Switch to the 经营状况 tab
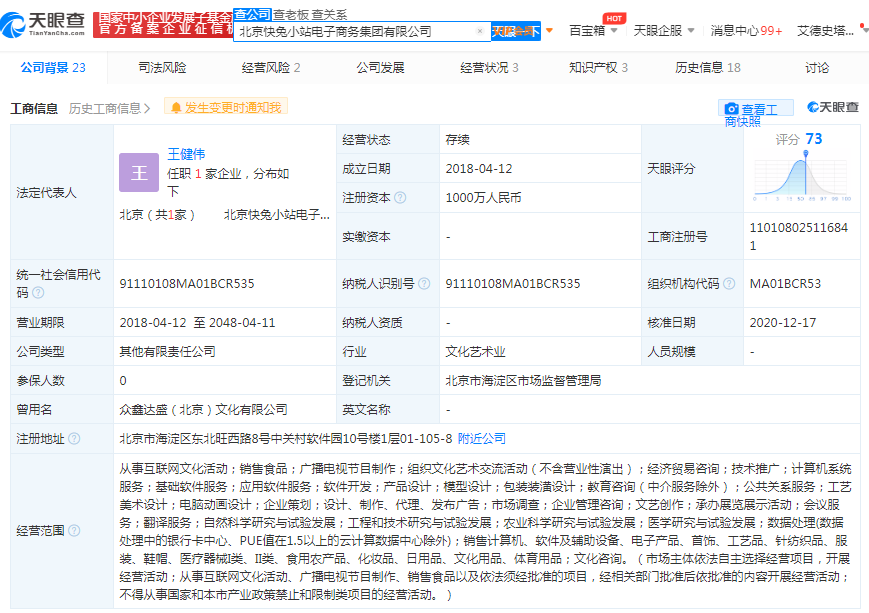 click(489, 68)
